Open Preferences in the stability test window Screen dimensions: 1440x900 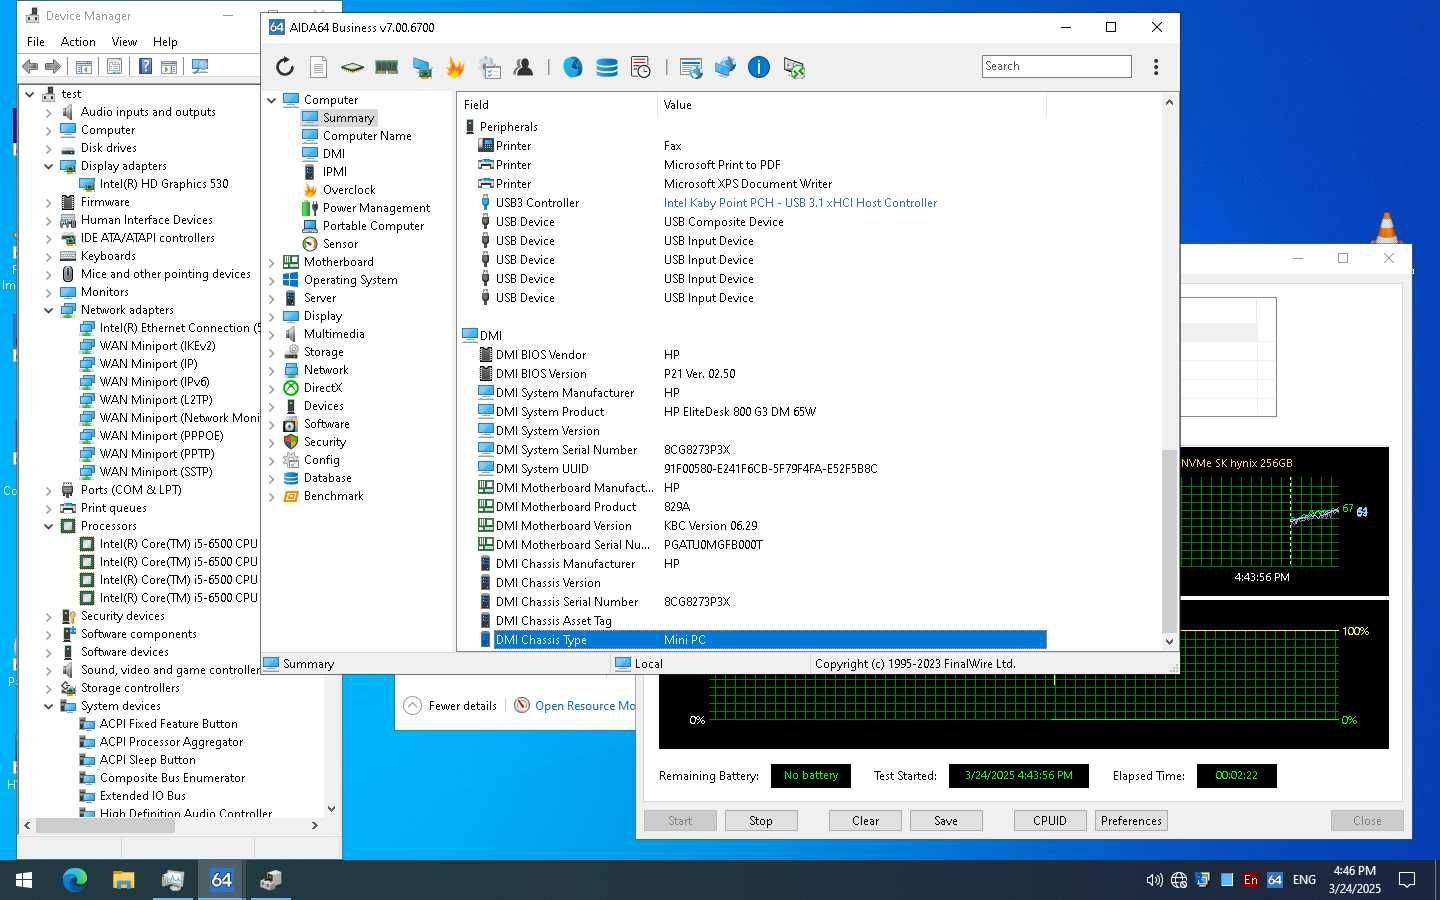(1131, 820)
